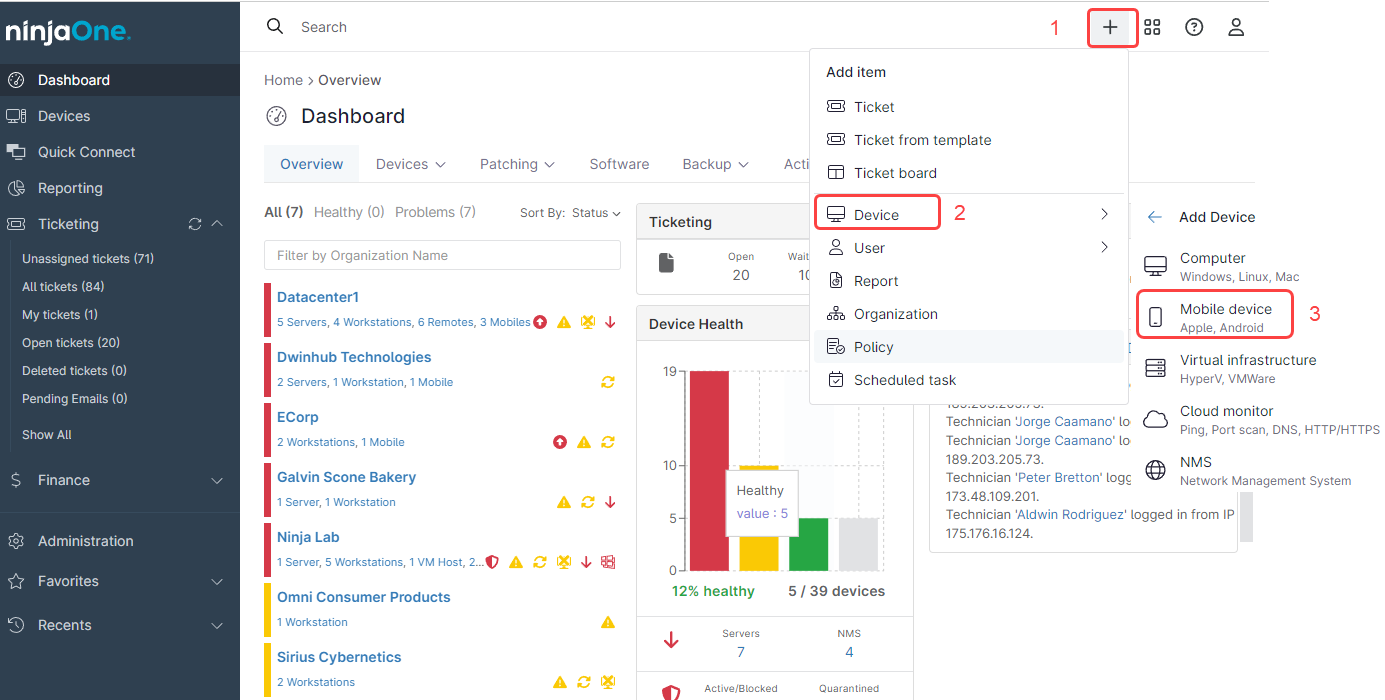1385x700 pixels.
Task: Open the user profile icon
Action: point(1236,28)
